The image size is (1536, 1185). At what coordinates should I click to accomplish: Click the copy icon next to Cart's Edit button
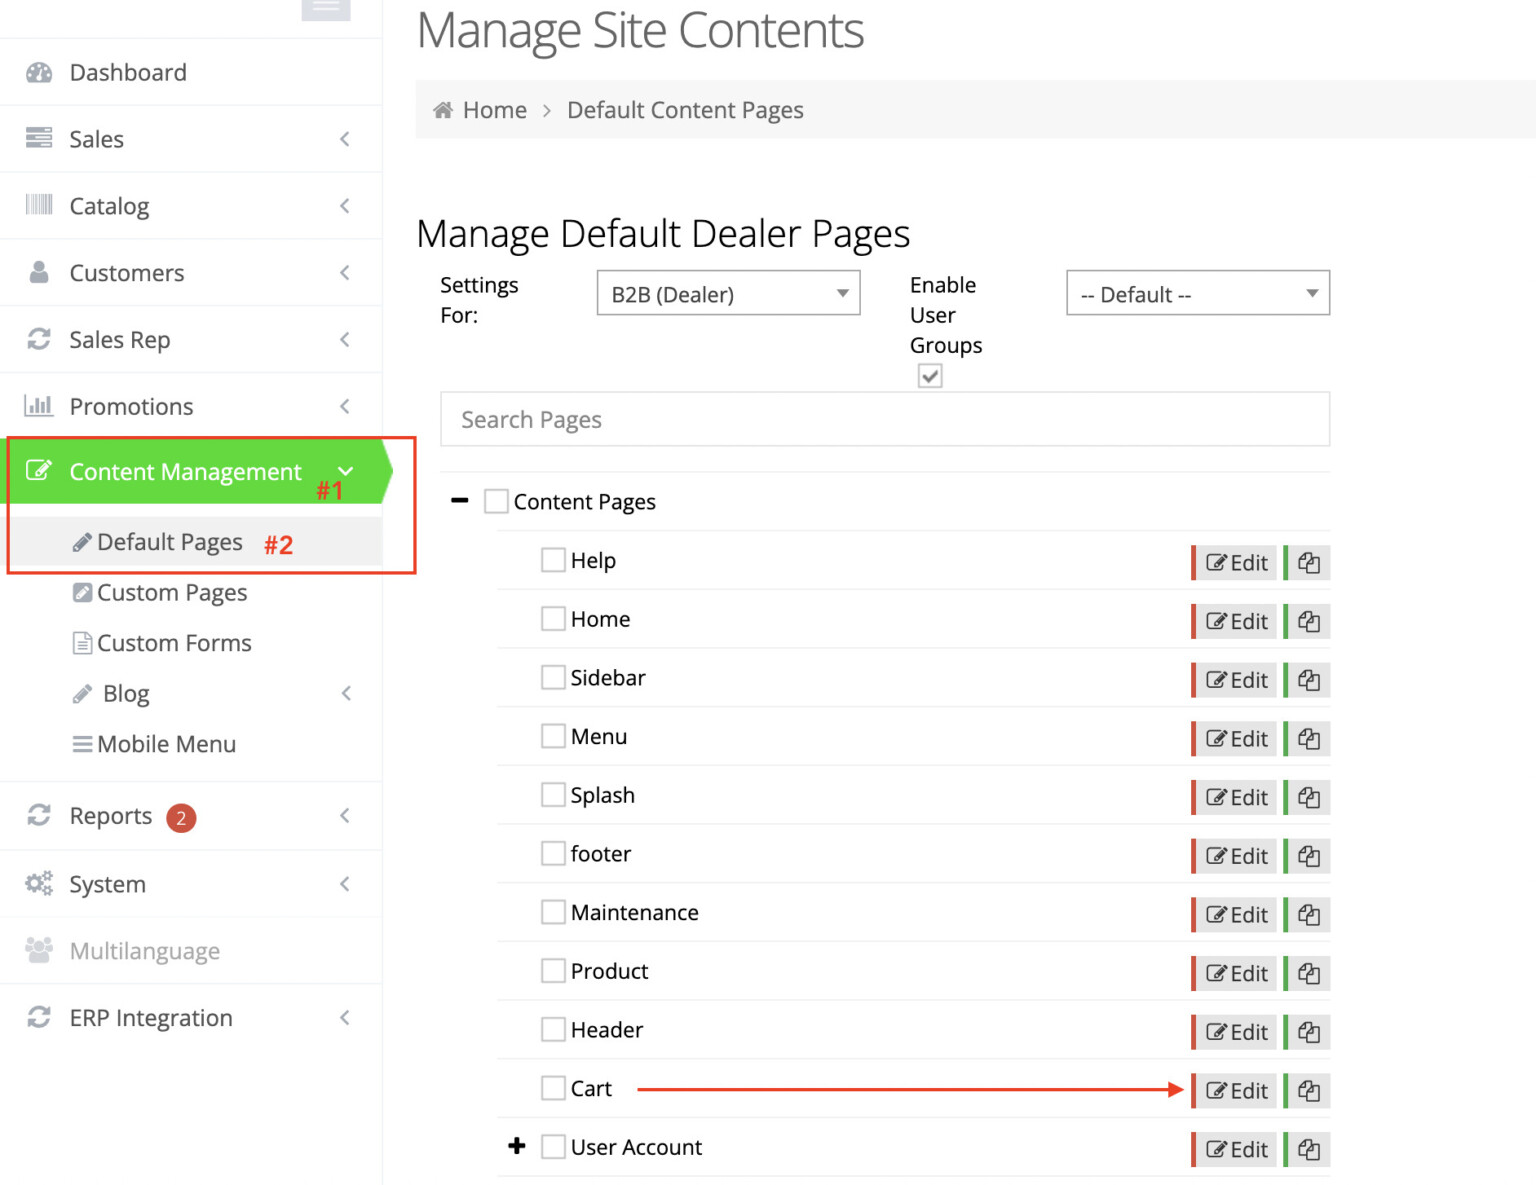tap(1308, 1091)
